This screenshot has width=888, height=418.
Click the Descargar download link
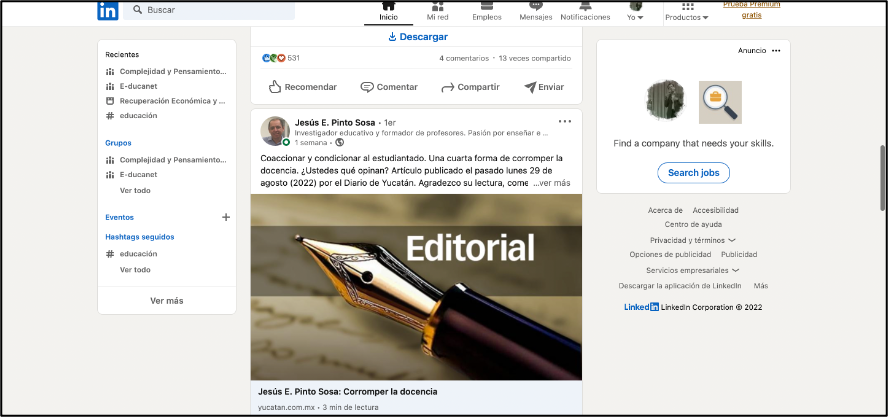(x=417, y=37)
